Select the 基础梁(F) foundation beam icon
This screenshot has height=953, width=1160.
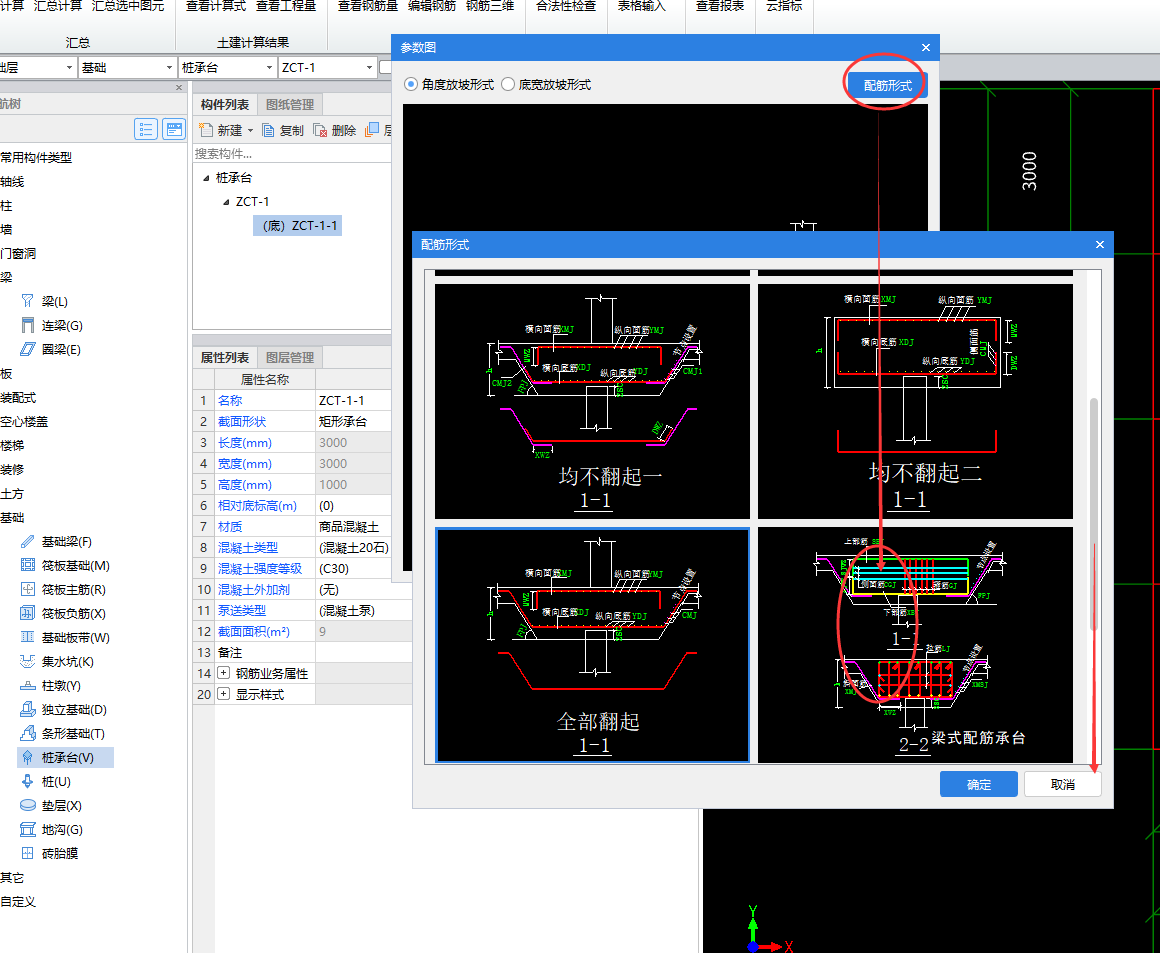coord(27,542)
